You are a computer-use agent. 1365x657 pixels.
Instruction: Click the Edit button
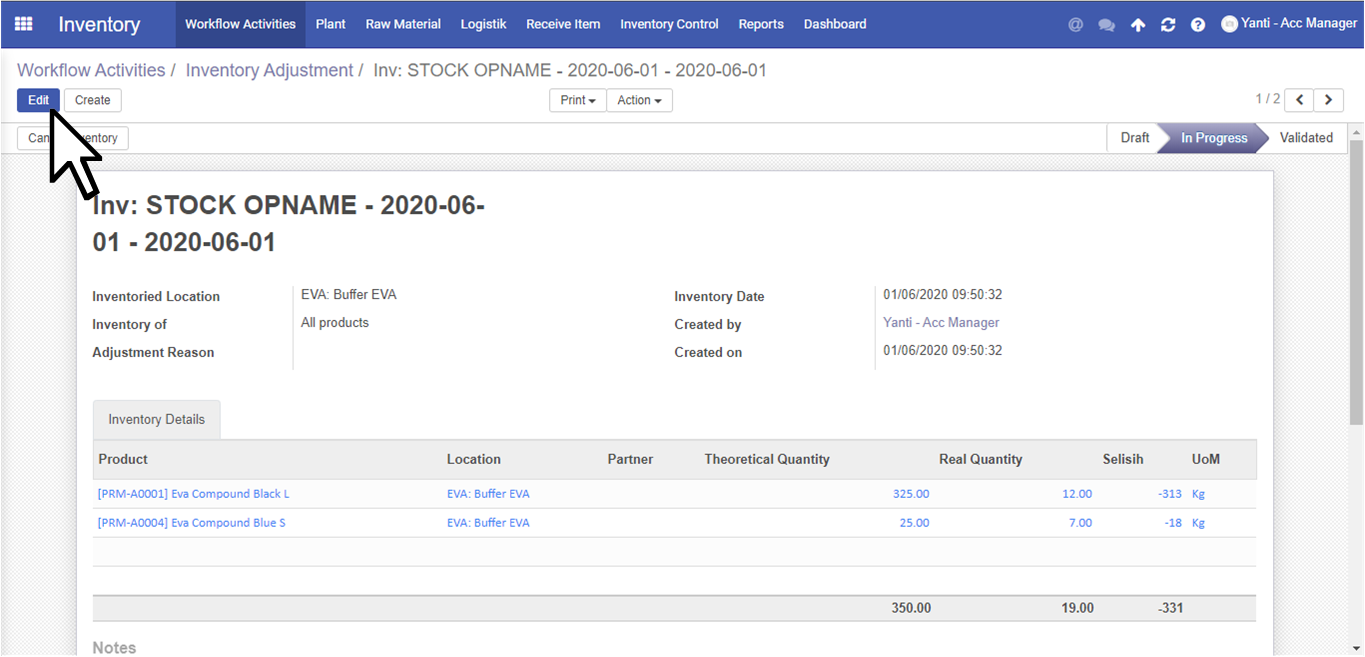38,100
